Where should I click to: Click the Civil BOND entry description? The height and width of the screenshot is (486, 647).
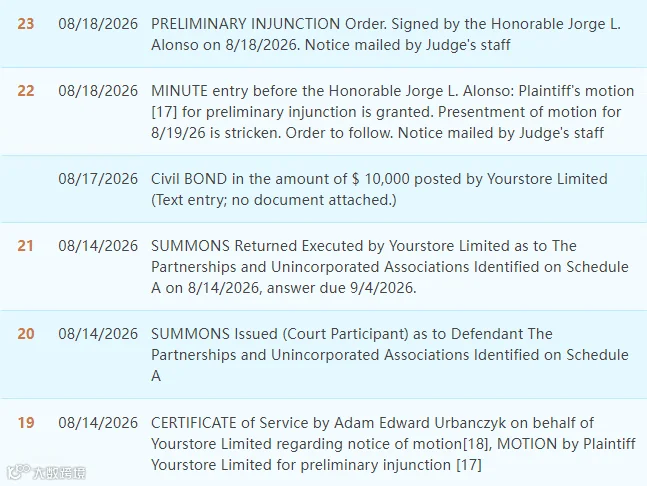pos(379,189)
